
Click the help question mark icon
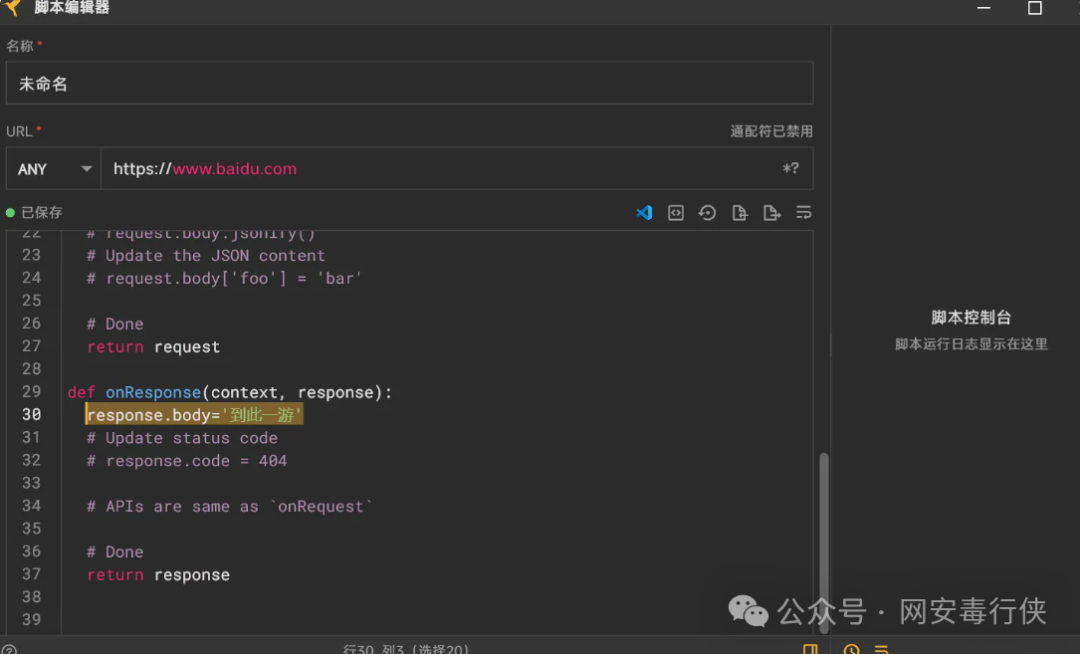[x=8, y=649]
